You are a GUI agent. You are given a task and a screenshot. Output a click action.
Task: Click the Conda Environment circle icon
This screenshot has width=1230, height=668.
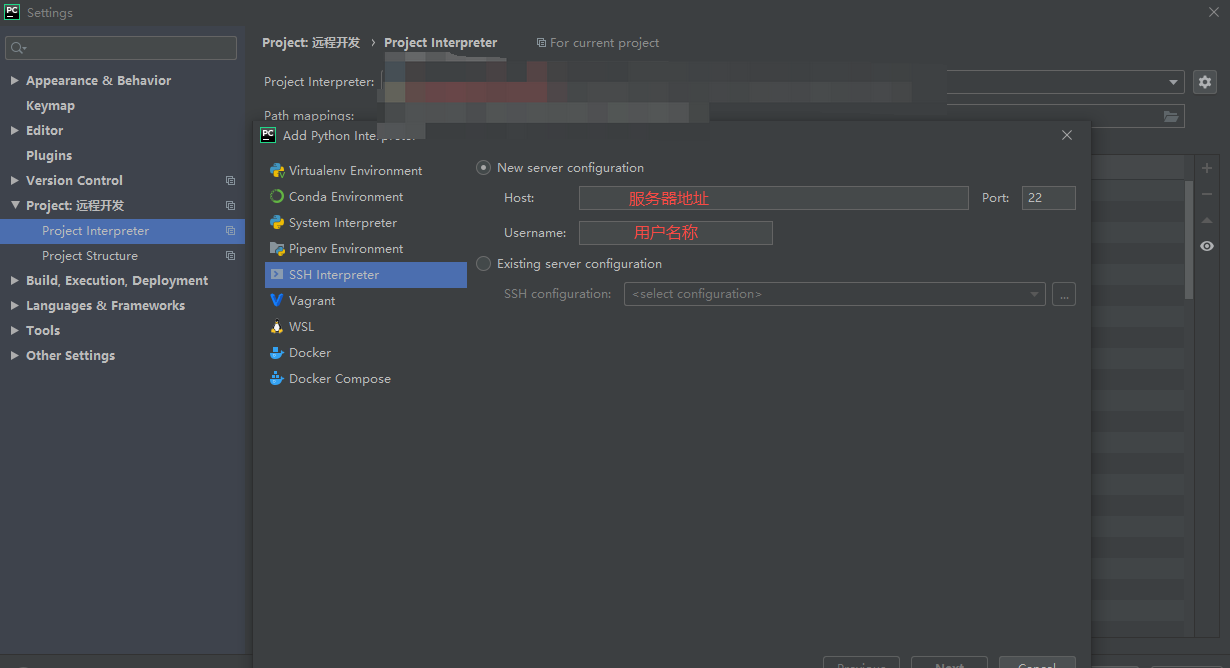[277, 197]
